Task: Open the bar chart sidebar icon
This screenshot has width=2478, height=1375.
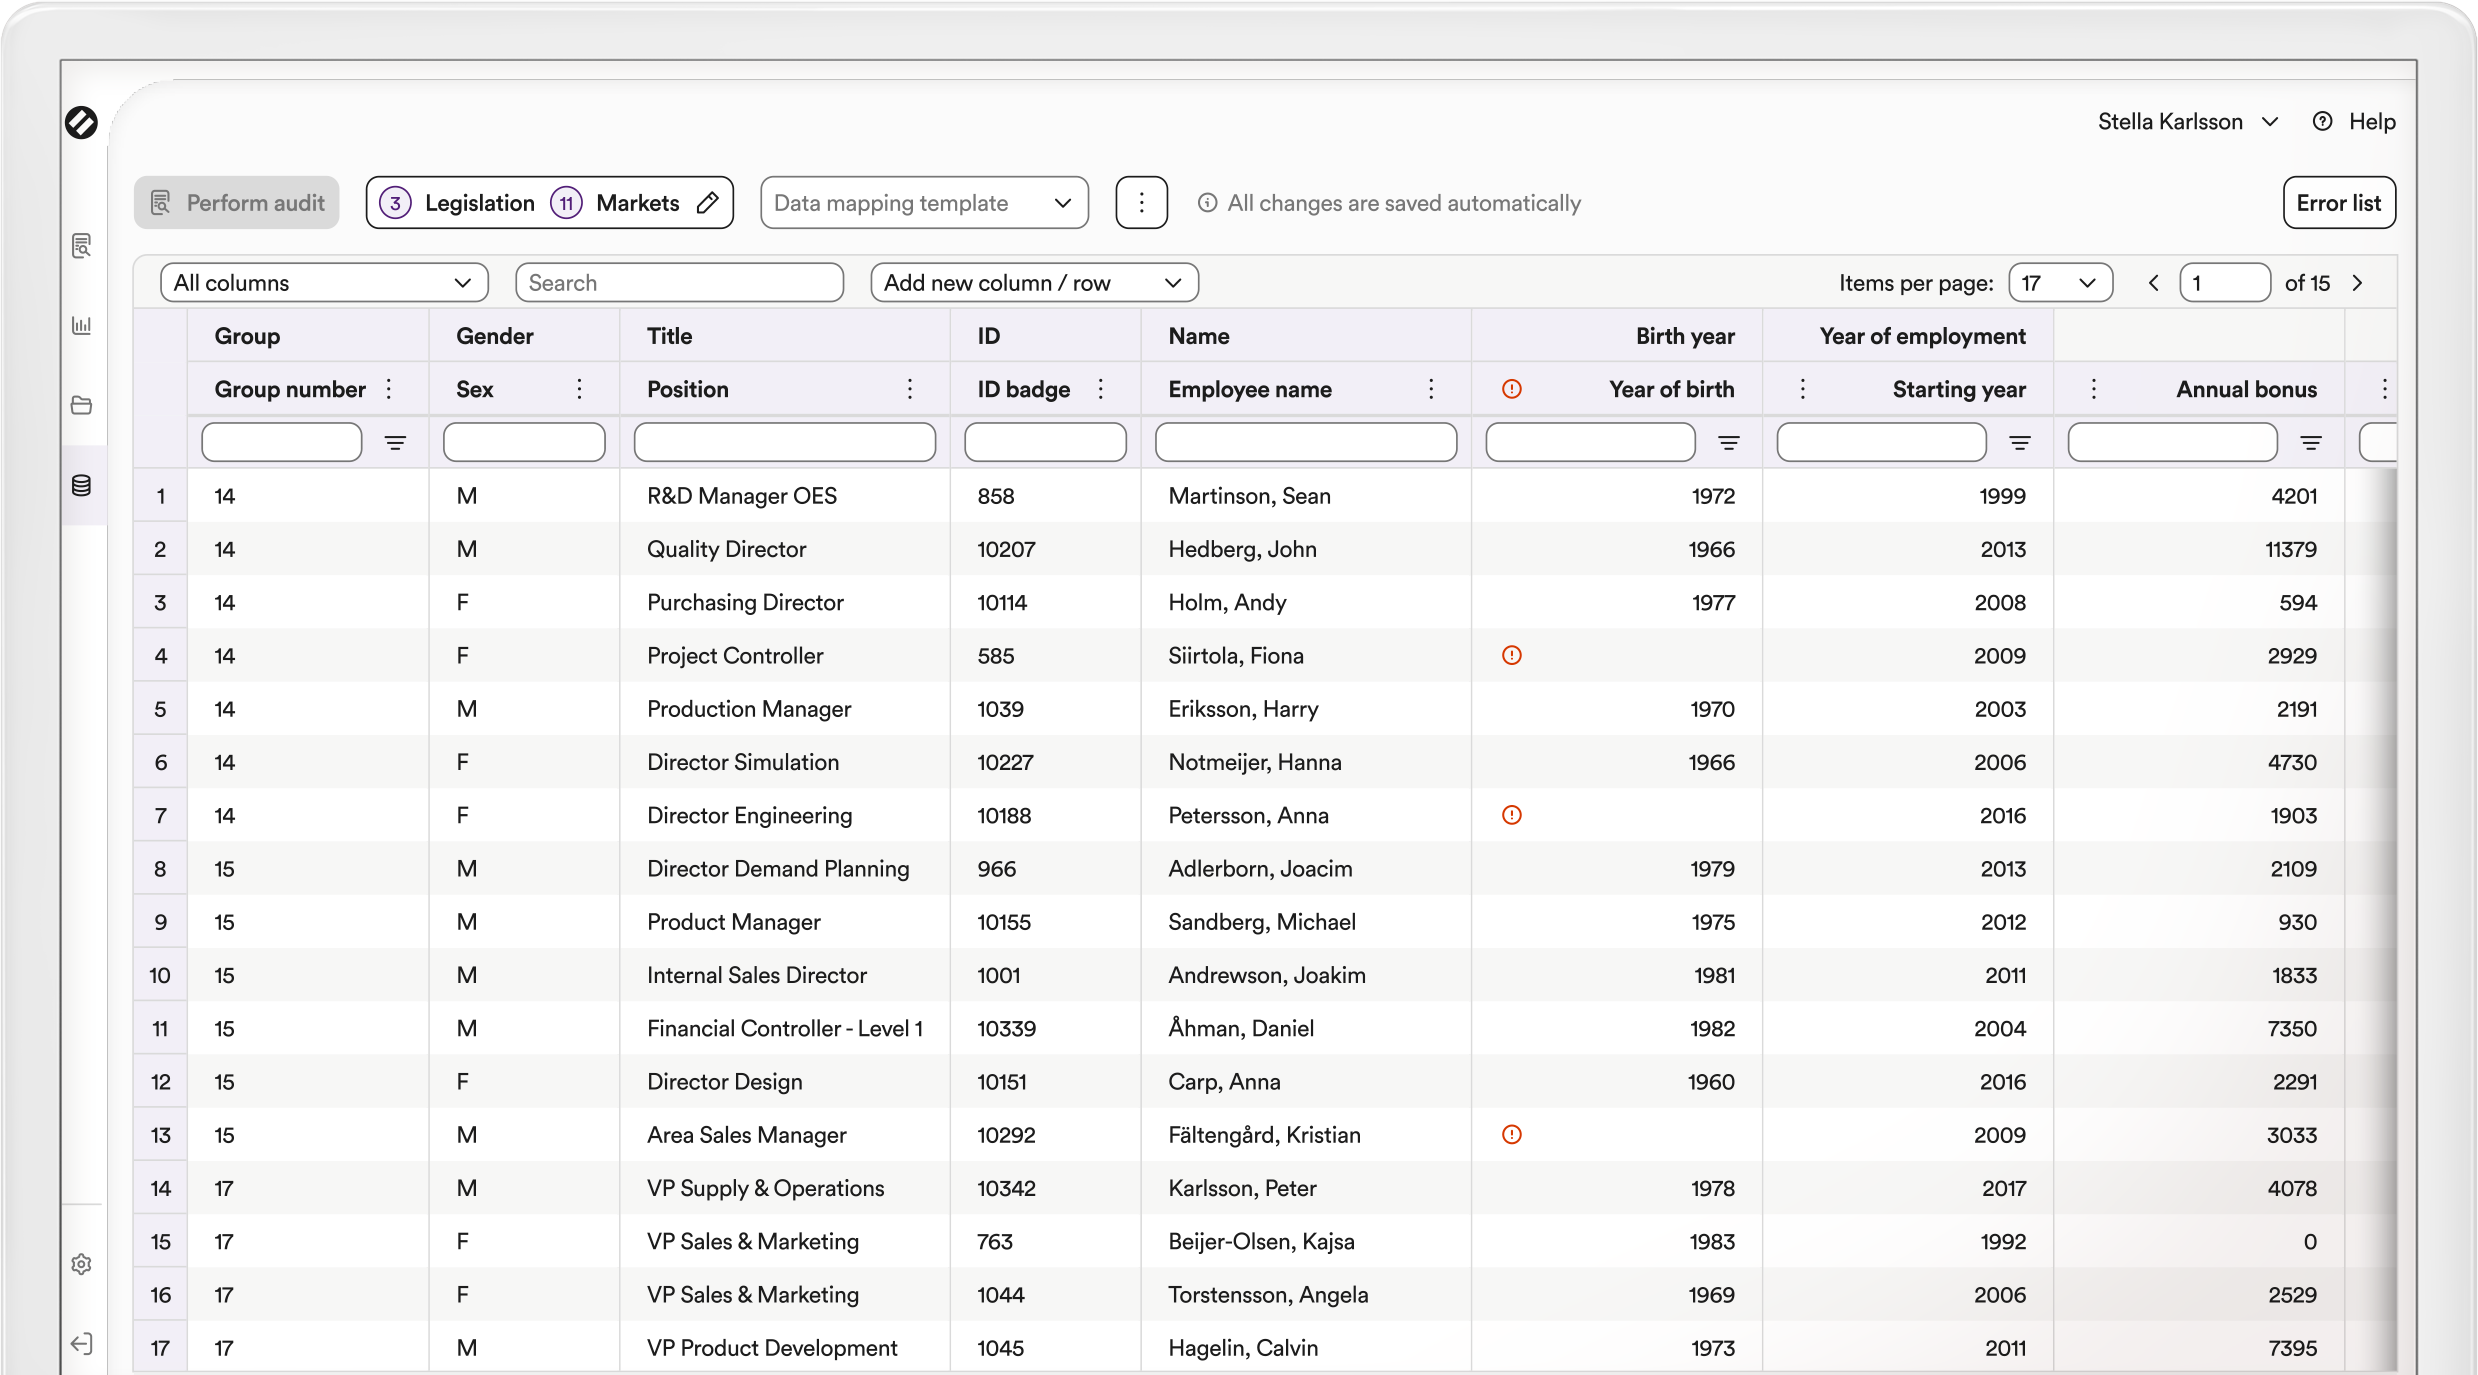Action: point(82,325)
